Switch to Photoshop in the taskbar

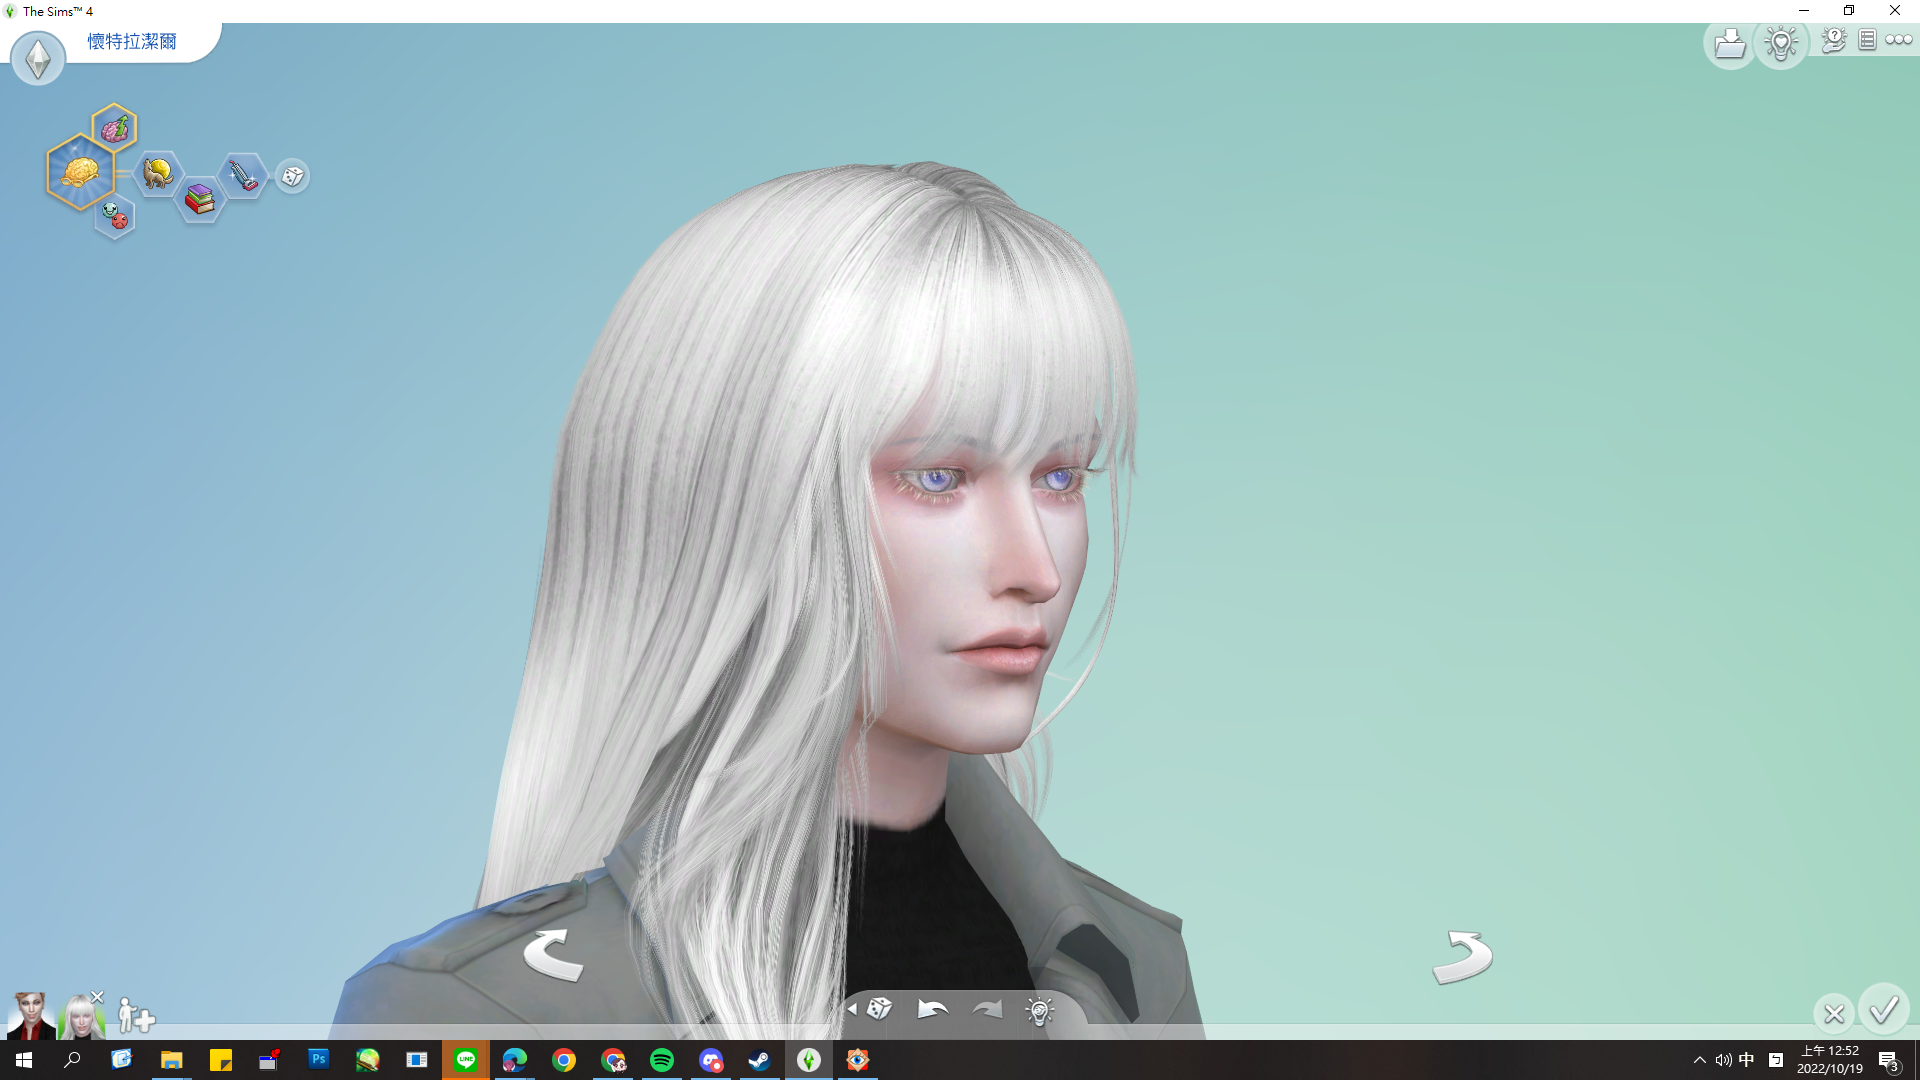click(318, 1059)
